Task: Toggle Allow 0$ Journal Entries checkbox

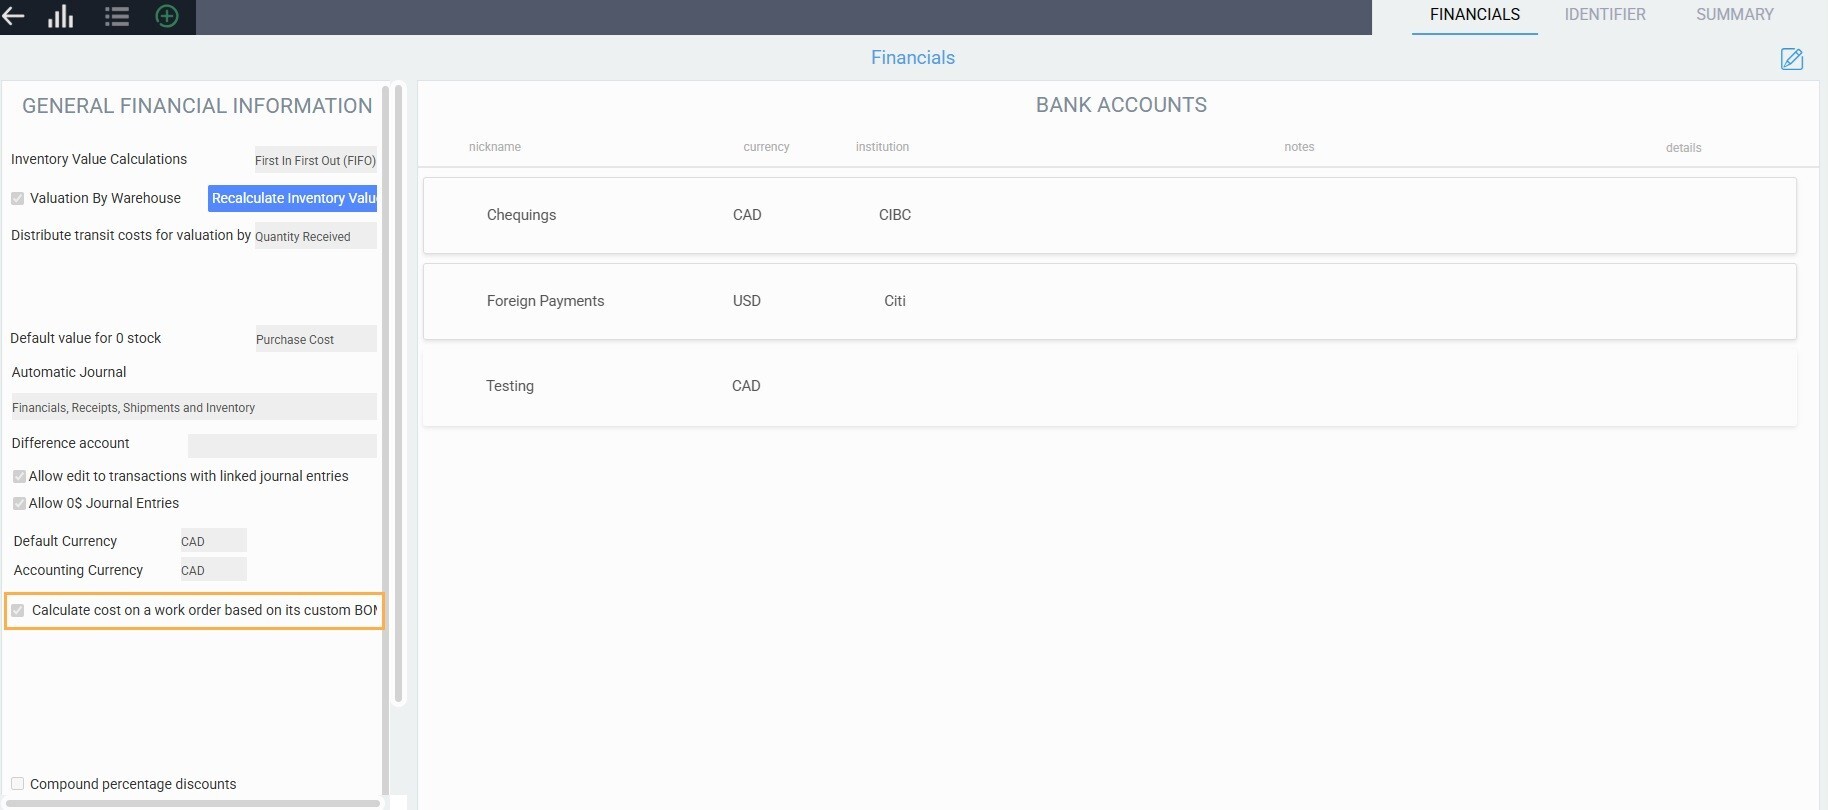Action: click(19, 504)
